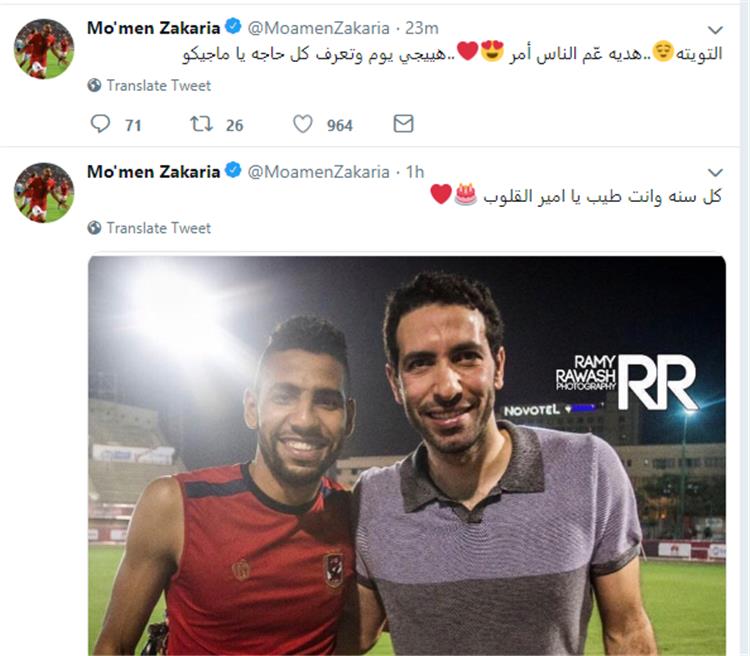This screenshot has height=656, width=750.
Task: Open the attached stadium photo
Action: [x=407, y=455]
